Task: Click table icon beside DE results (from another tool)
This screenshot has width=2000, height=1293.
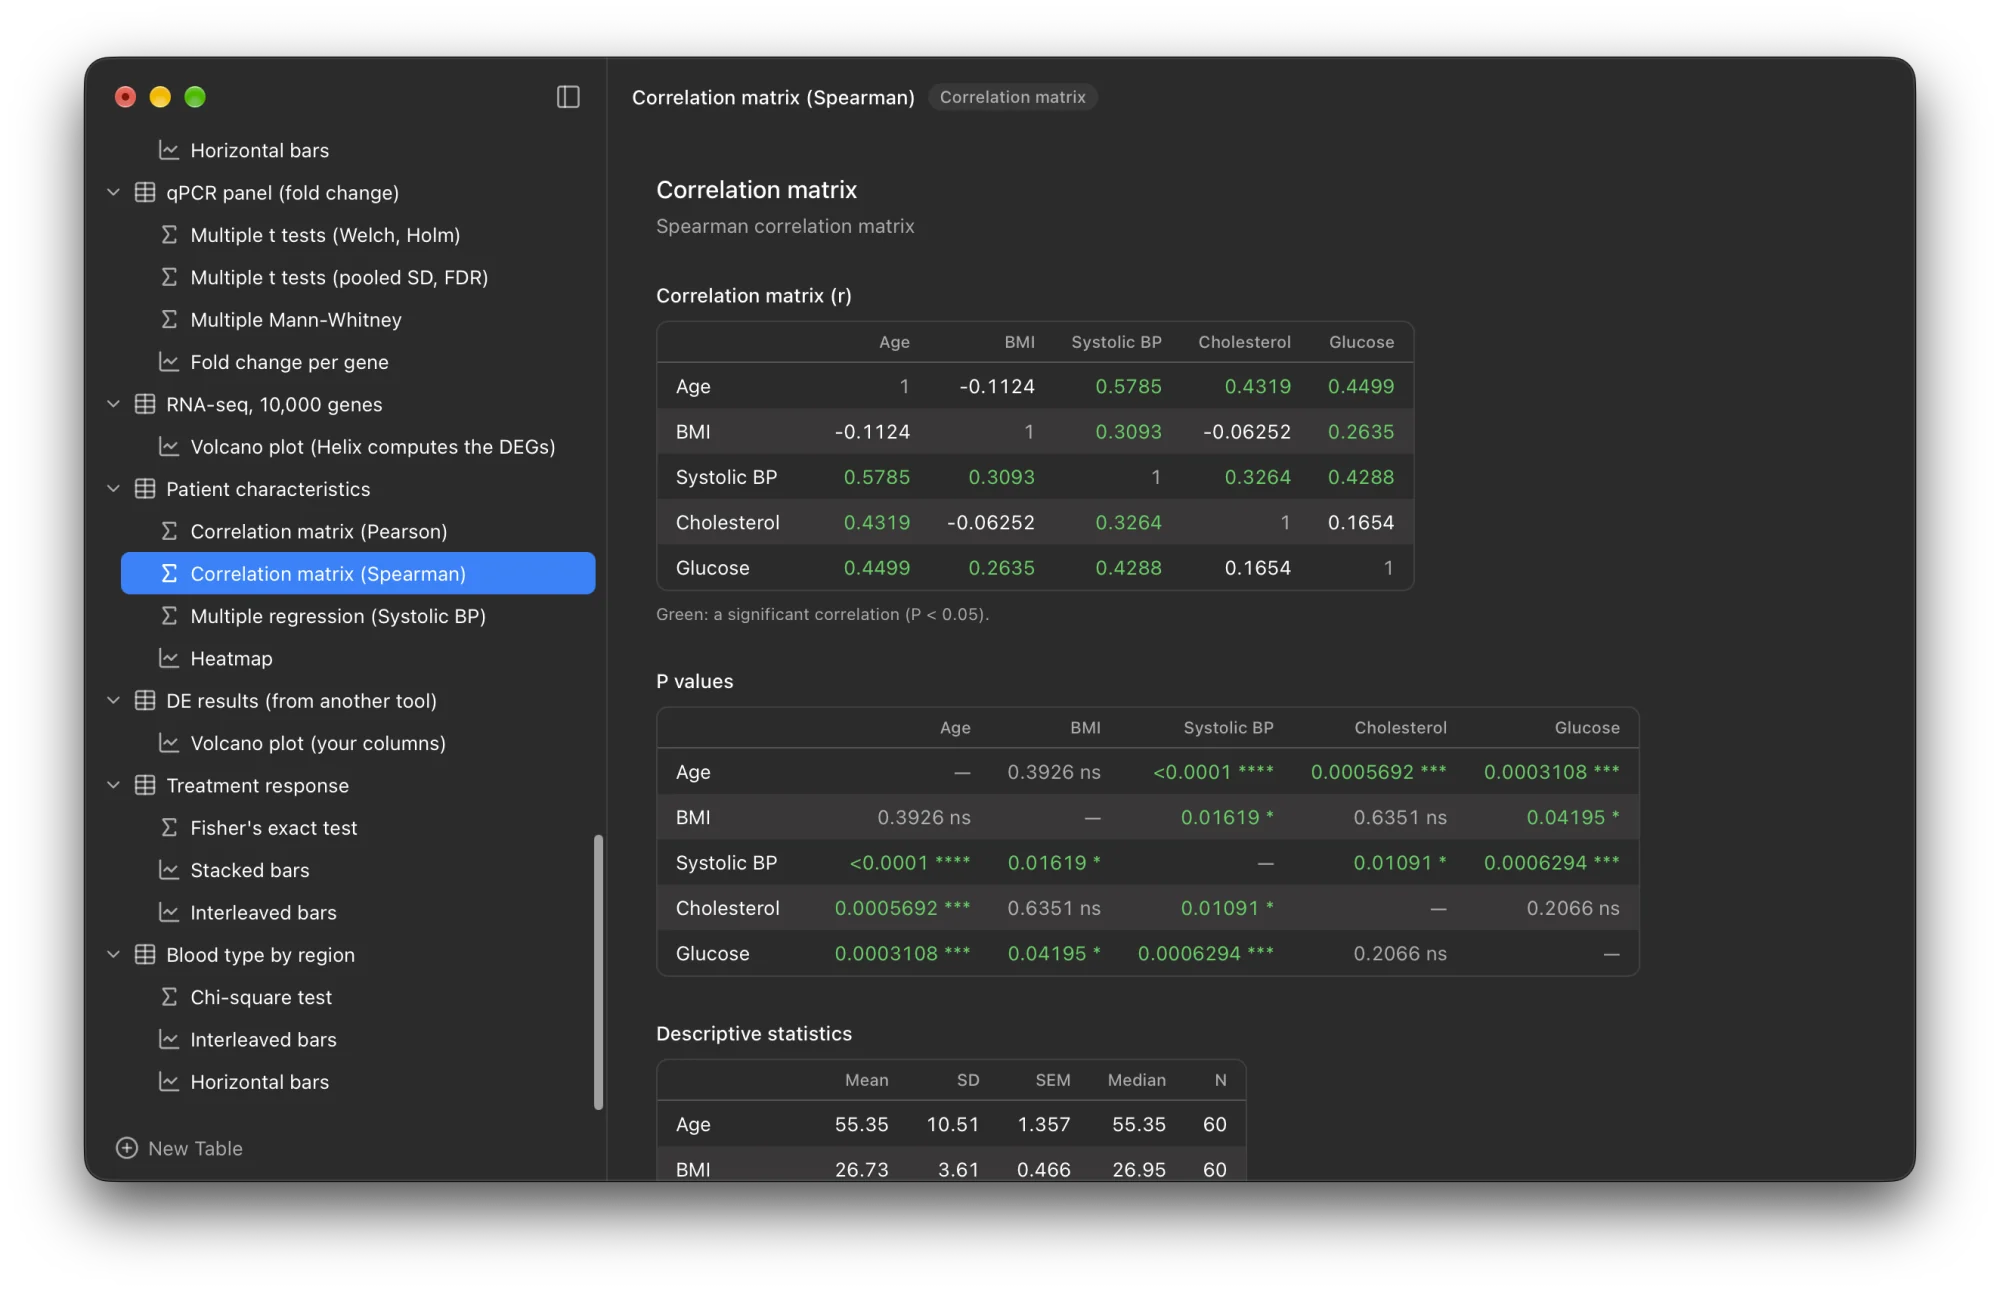Action: click(145, 700)
